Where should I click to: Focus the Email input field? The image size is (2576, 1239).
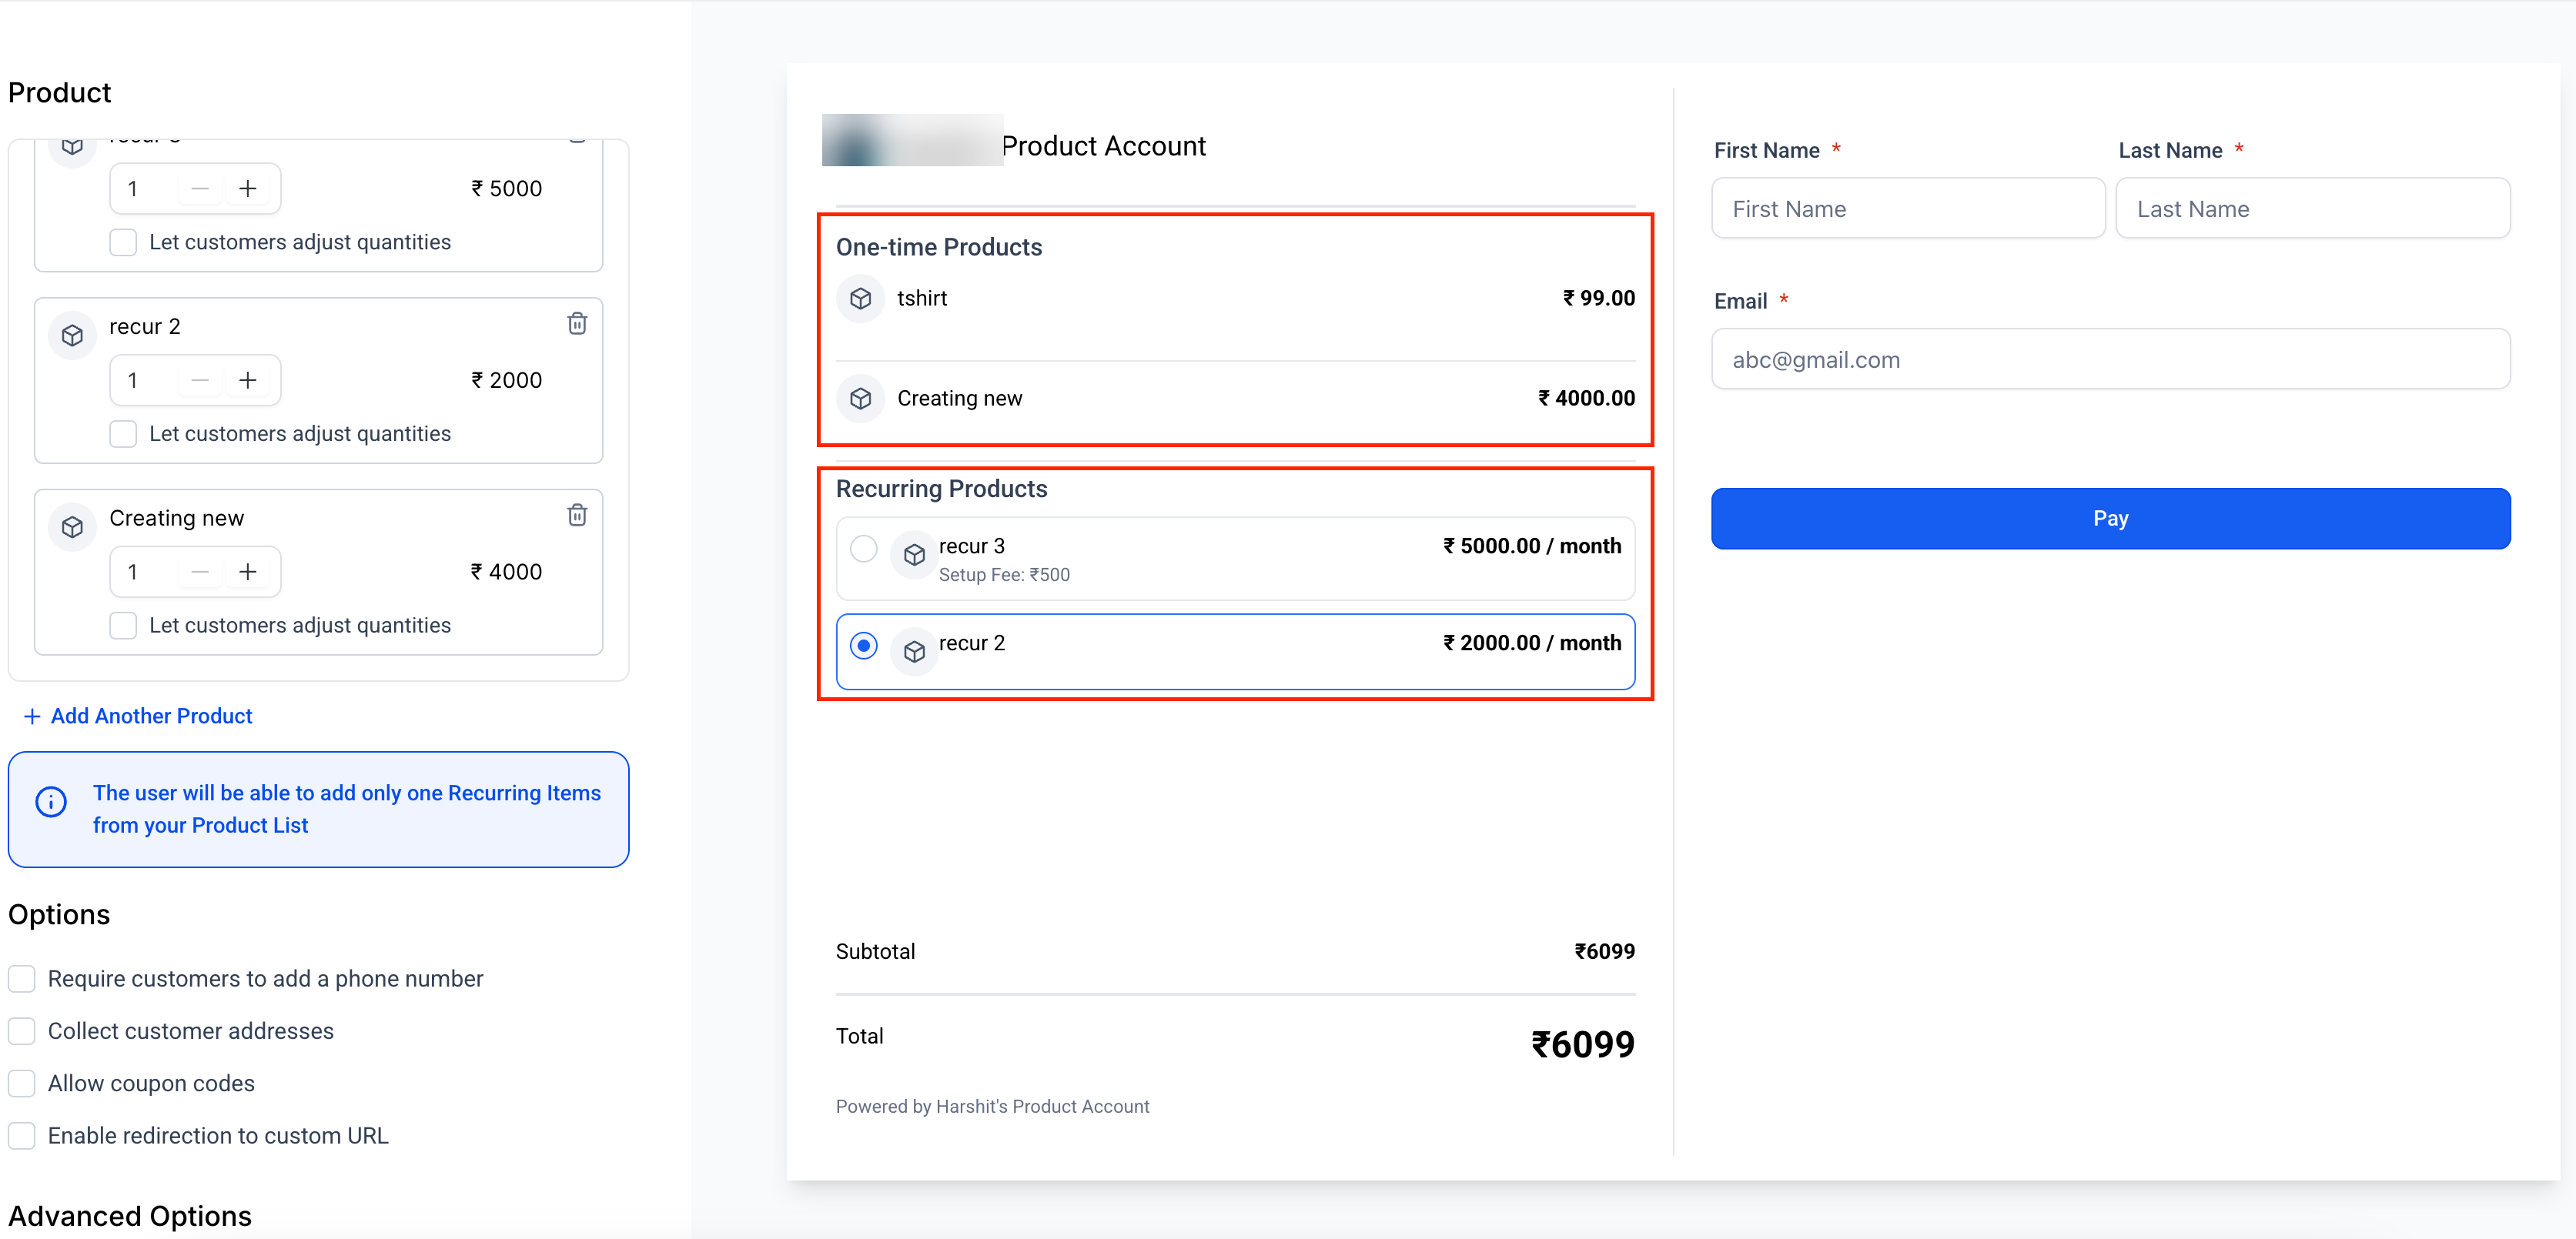coord(2110,359)
